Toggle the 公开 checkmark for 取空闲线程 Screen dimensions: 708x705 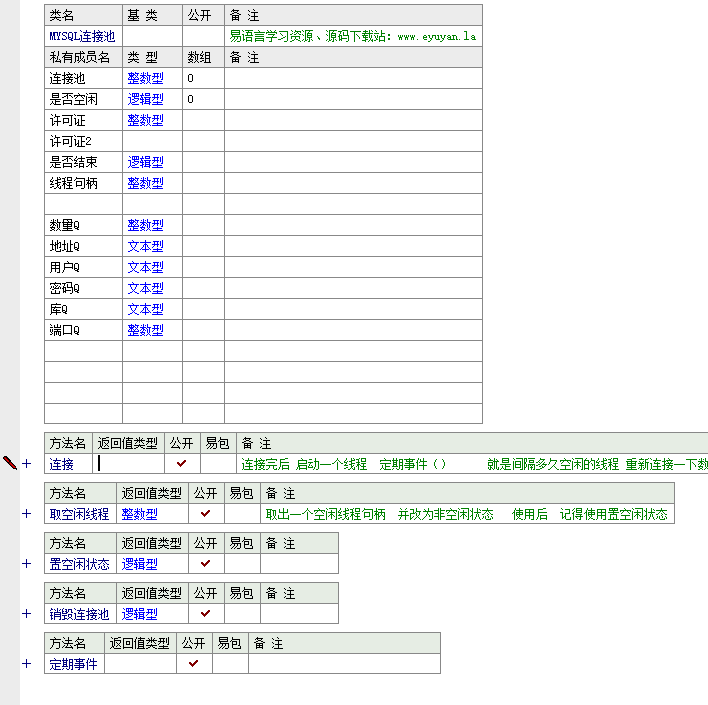(205, 514)
